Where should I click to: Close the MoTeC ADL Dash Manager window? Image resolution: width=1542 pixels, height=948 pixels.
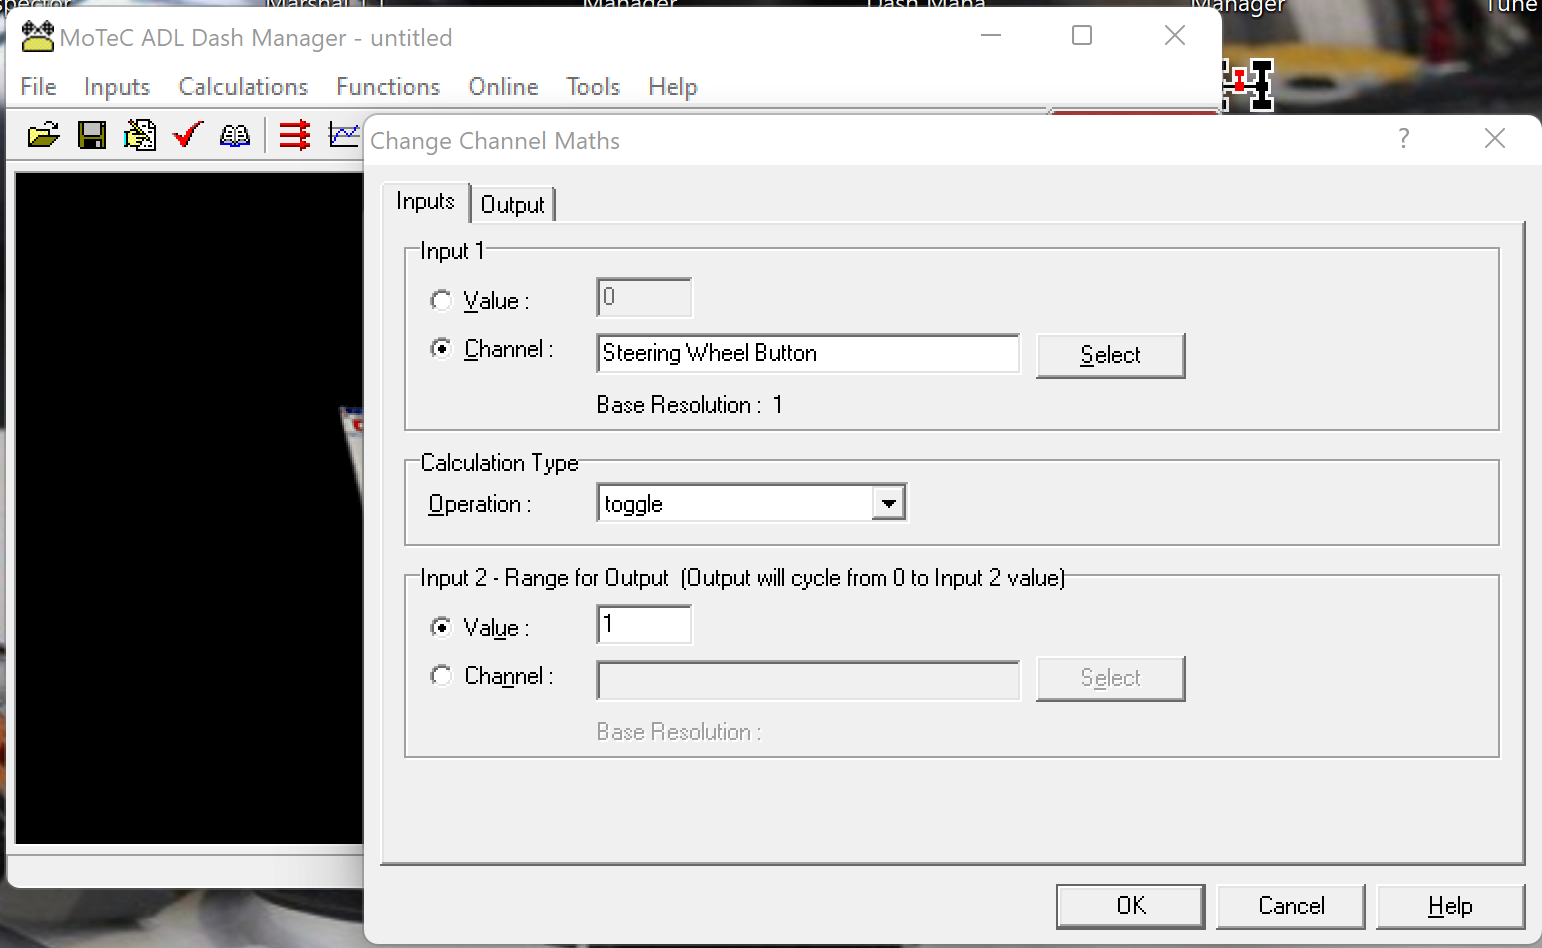click(1175, 36)
